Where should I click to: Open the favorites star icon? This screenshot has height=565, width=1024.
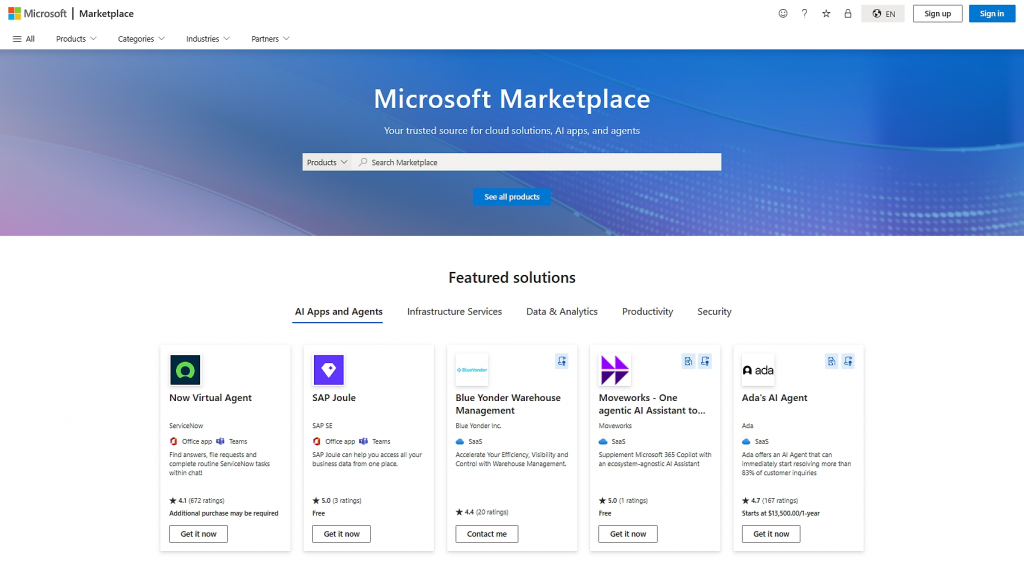click(x=826, y=13)
